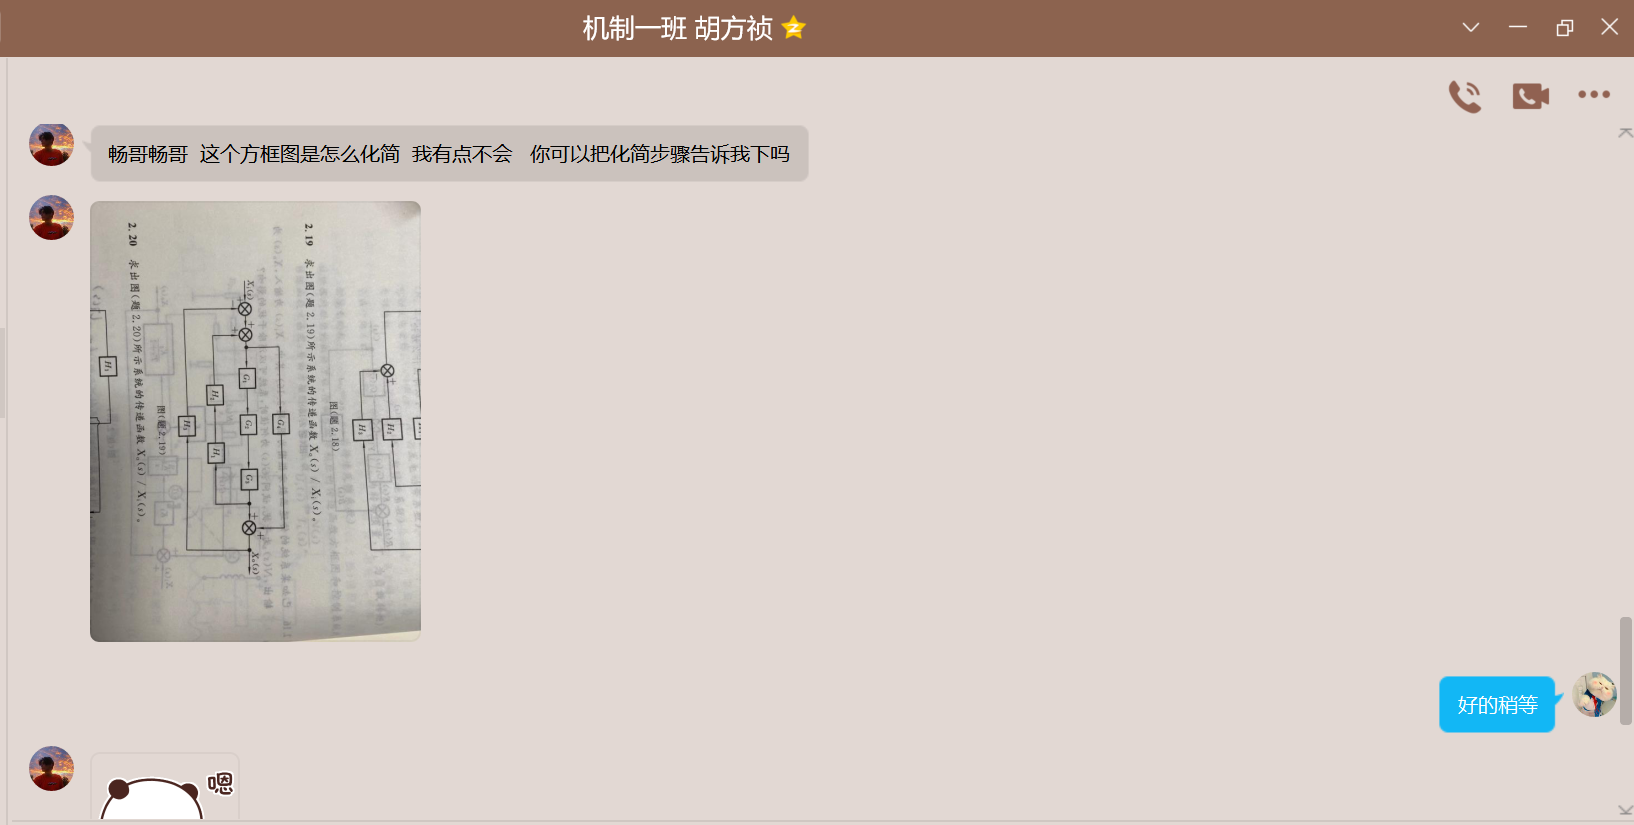Start a video call with the contact
The height and width of the screenshot is (825, 1634).
click(1530, 96)
